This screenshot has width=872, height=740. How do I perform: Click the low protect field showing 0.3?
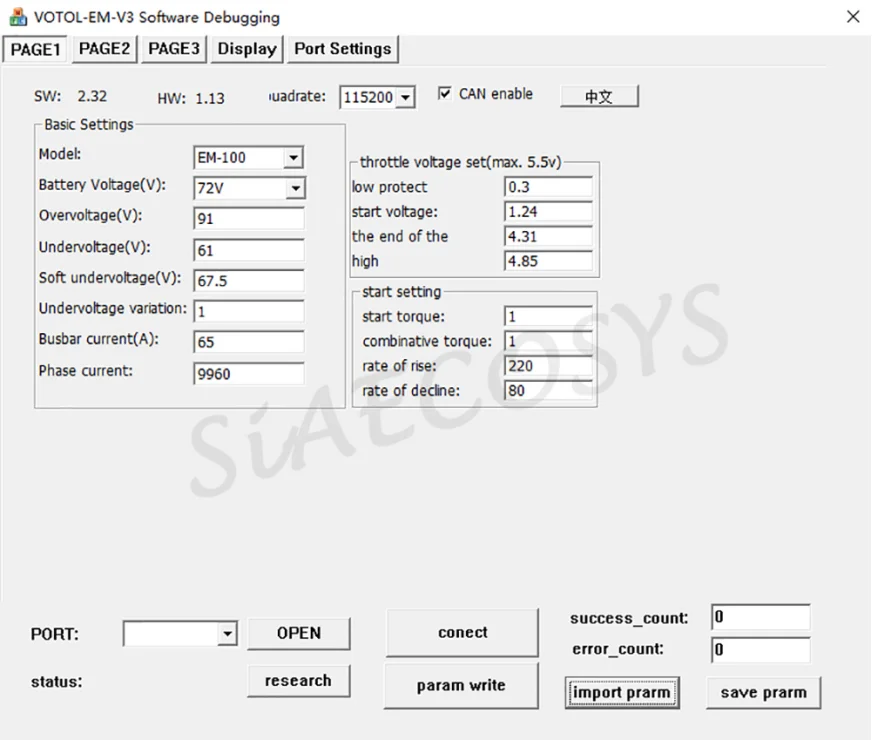pyautogui.click(x=548, y=187)
